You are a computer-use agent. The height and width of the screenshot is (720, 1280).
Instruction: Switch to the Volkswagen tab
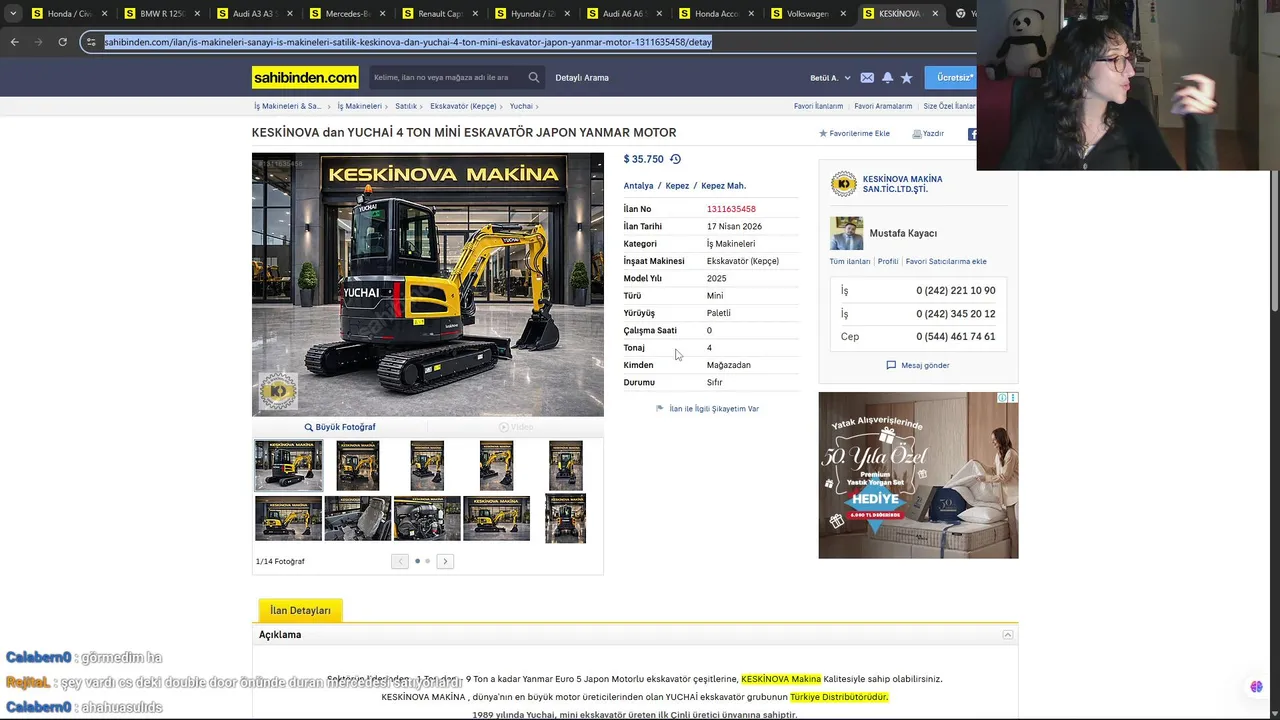(806, 14)
